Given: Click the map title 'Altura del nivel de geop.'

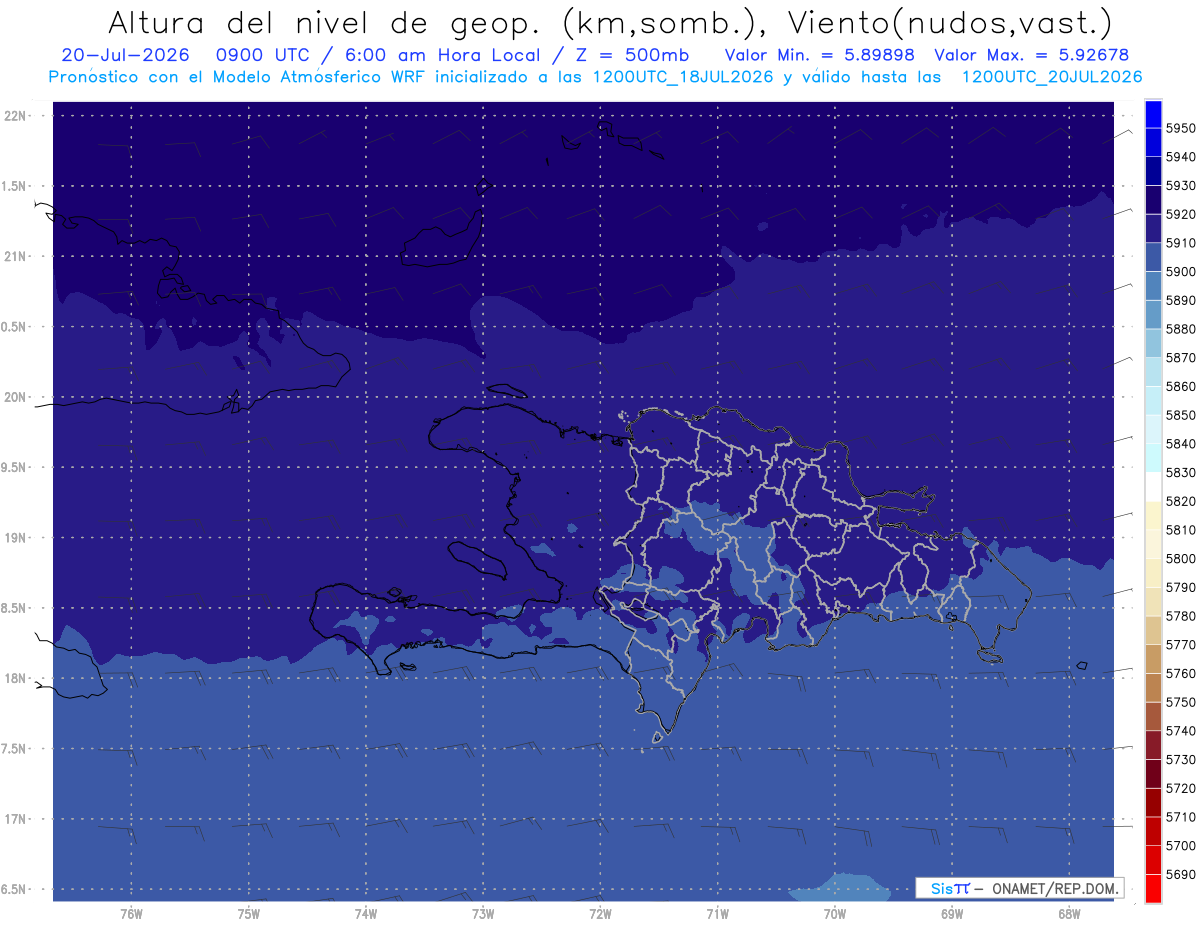Looking at the screenshot, I should coord(324,22).
